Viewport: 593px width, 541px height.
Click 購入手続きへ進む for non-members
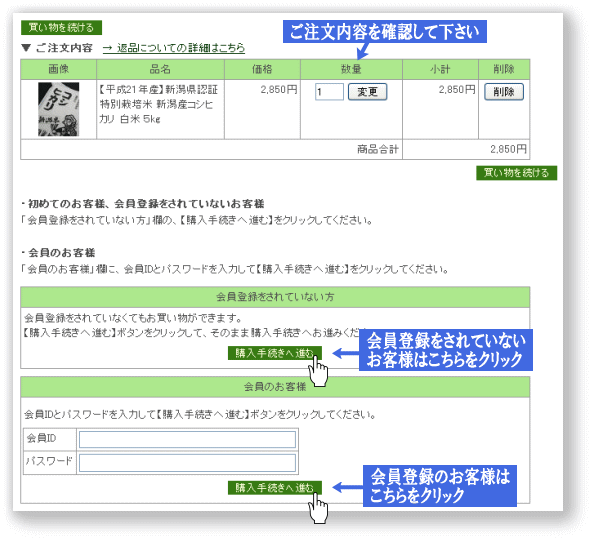click(275, 353)
